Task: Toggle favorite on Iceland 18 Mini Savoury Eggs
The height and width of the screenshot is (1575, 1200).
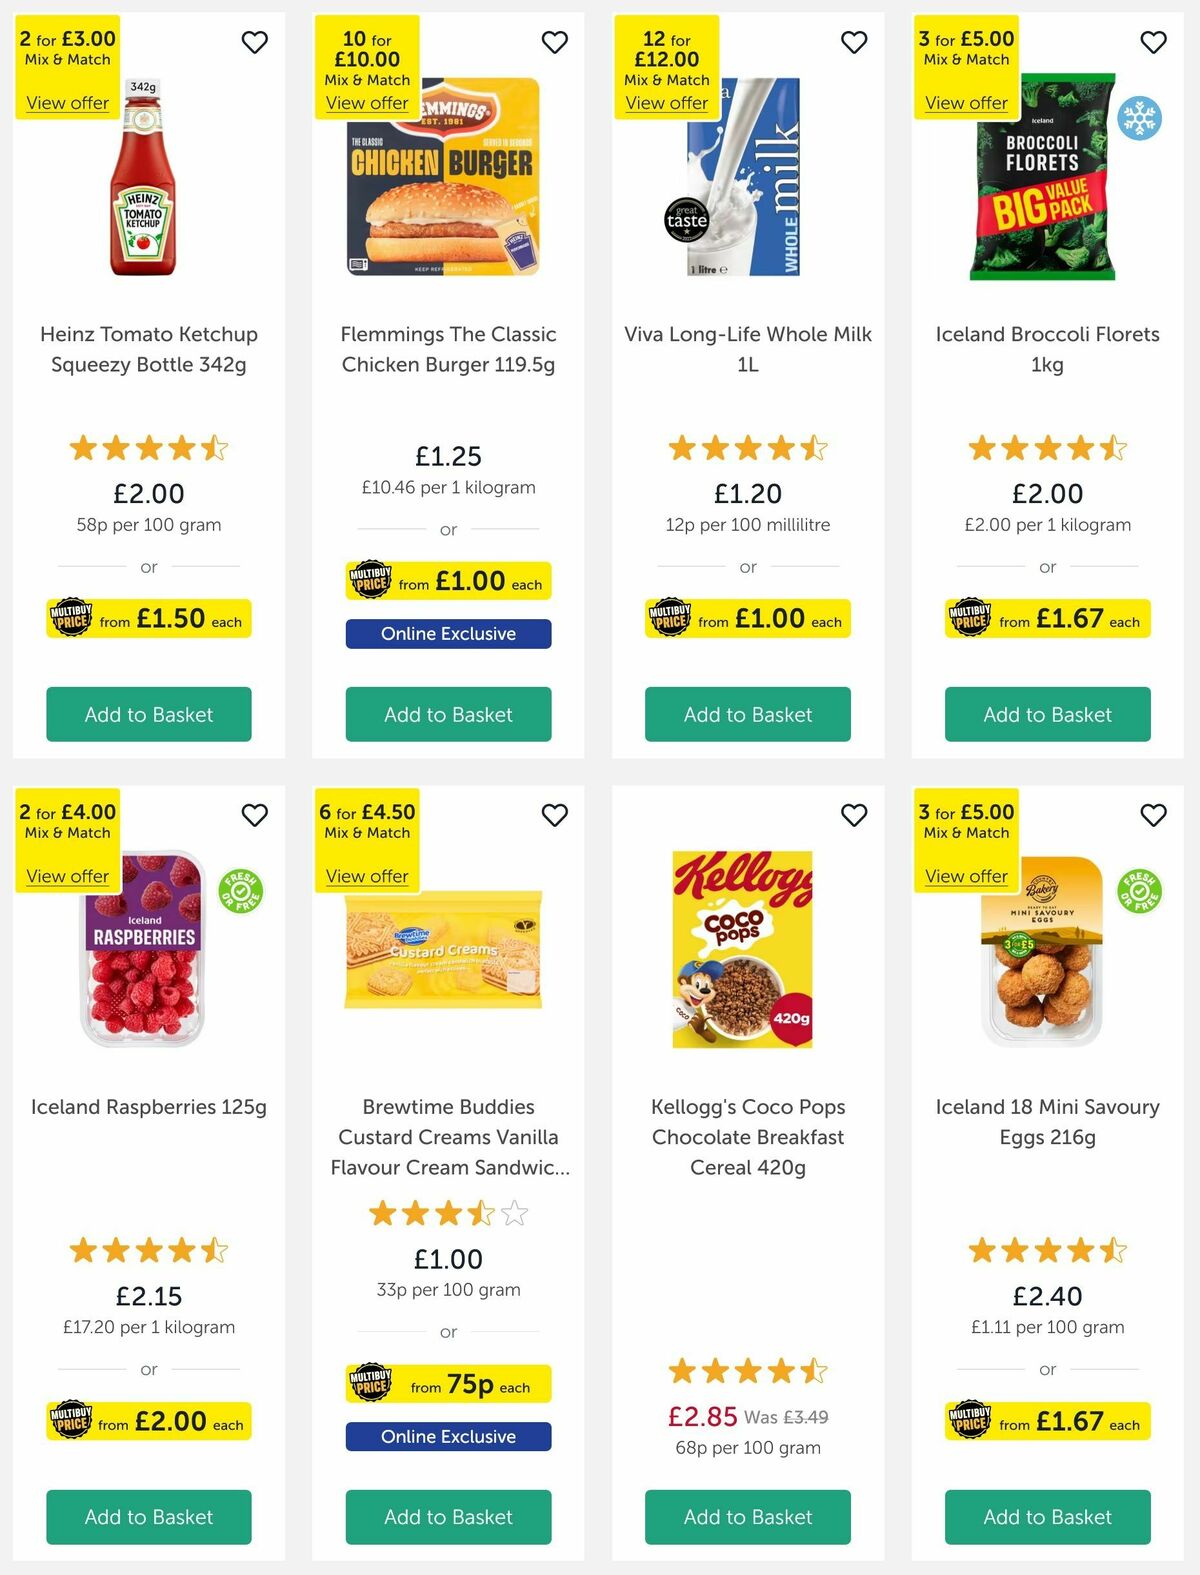Action: coord(1152,816)
